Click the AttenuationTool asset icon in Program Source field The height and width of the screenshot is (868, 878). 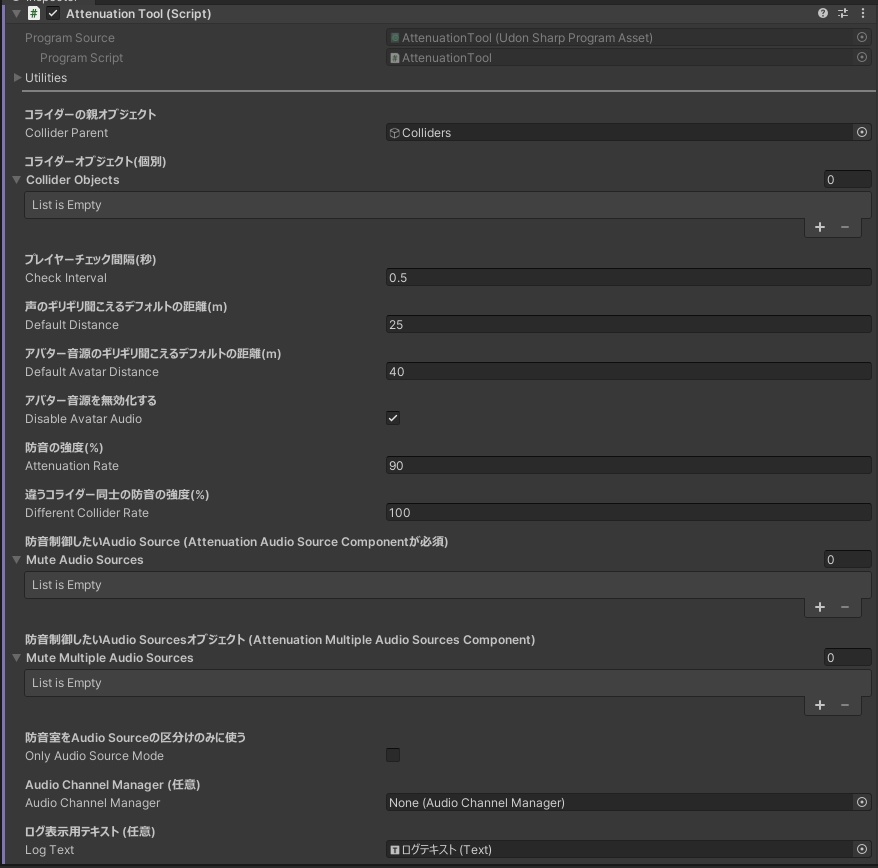click(394, 37)
